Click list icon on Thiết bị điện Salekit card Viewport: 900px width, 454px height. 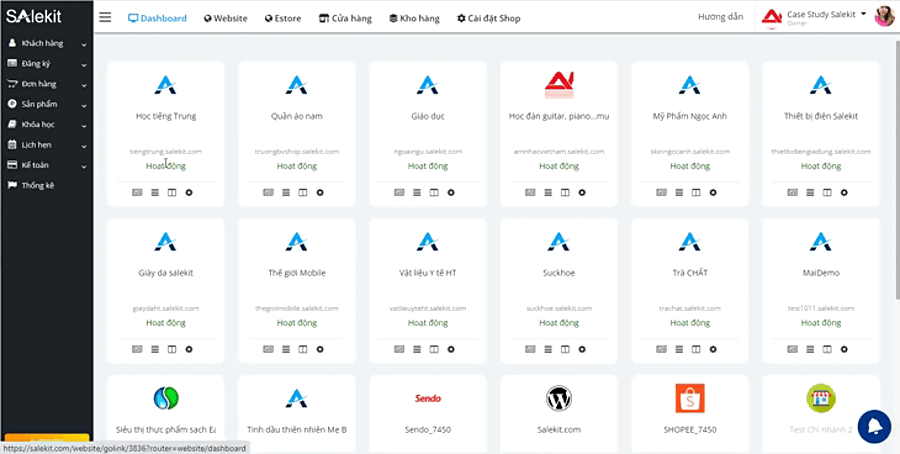[810, 192]
